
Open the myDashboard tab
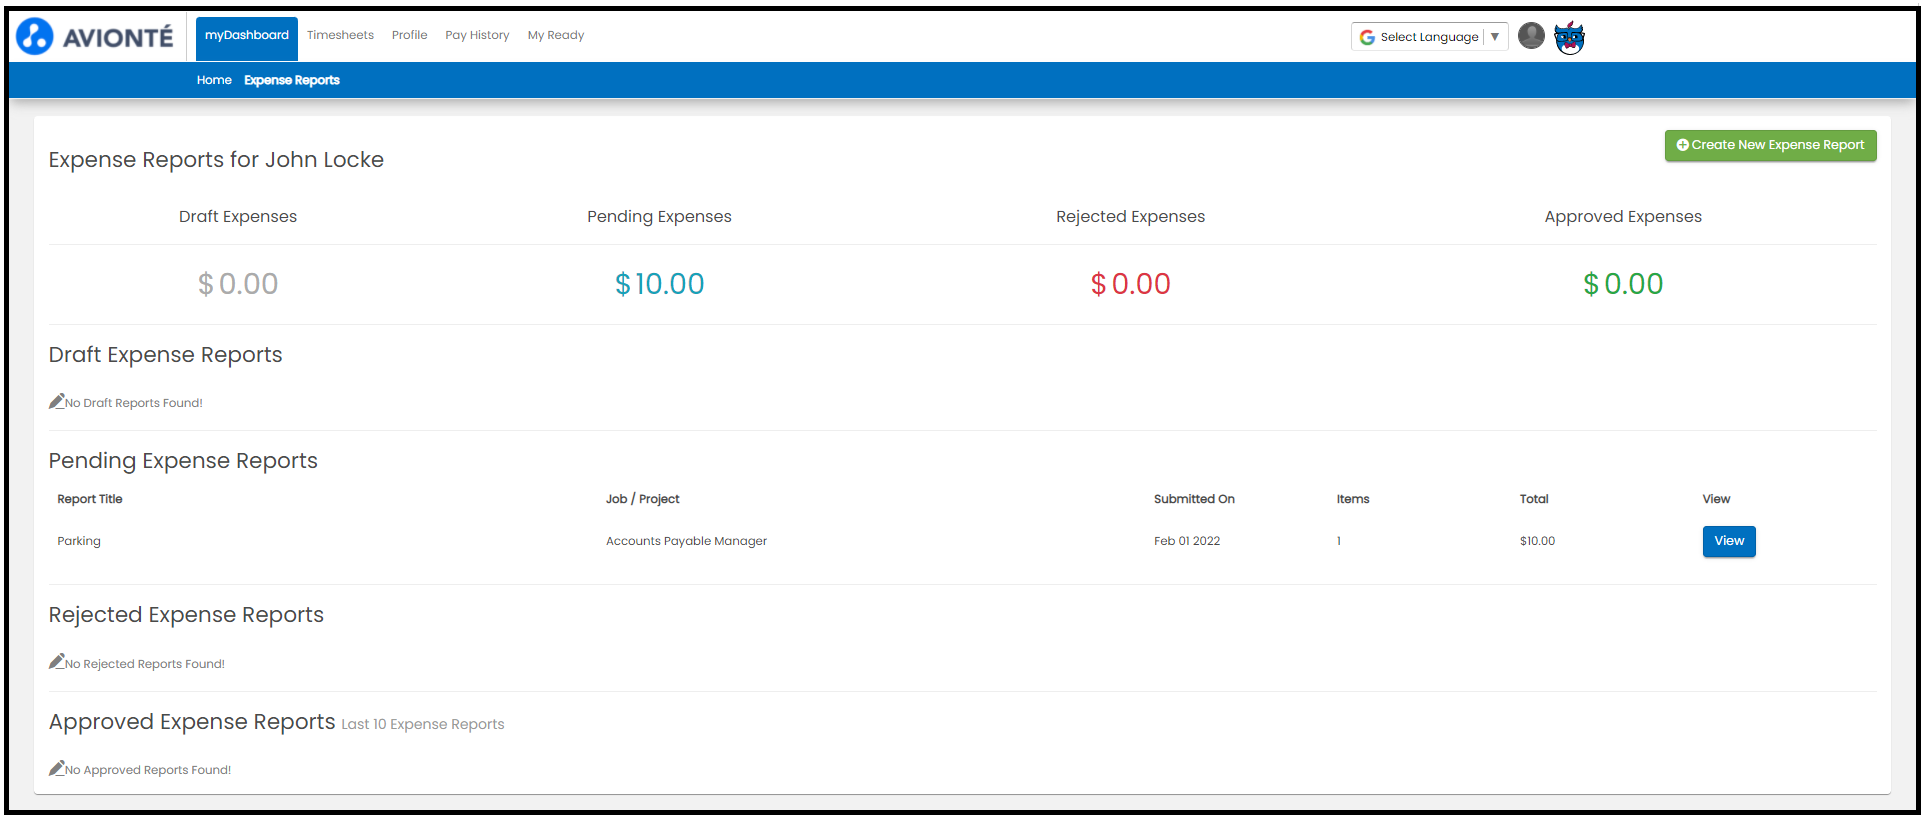[247, 38]
